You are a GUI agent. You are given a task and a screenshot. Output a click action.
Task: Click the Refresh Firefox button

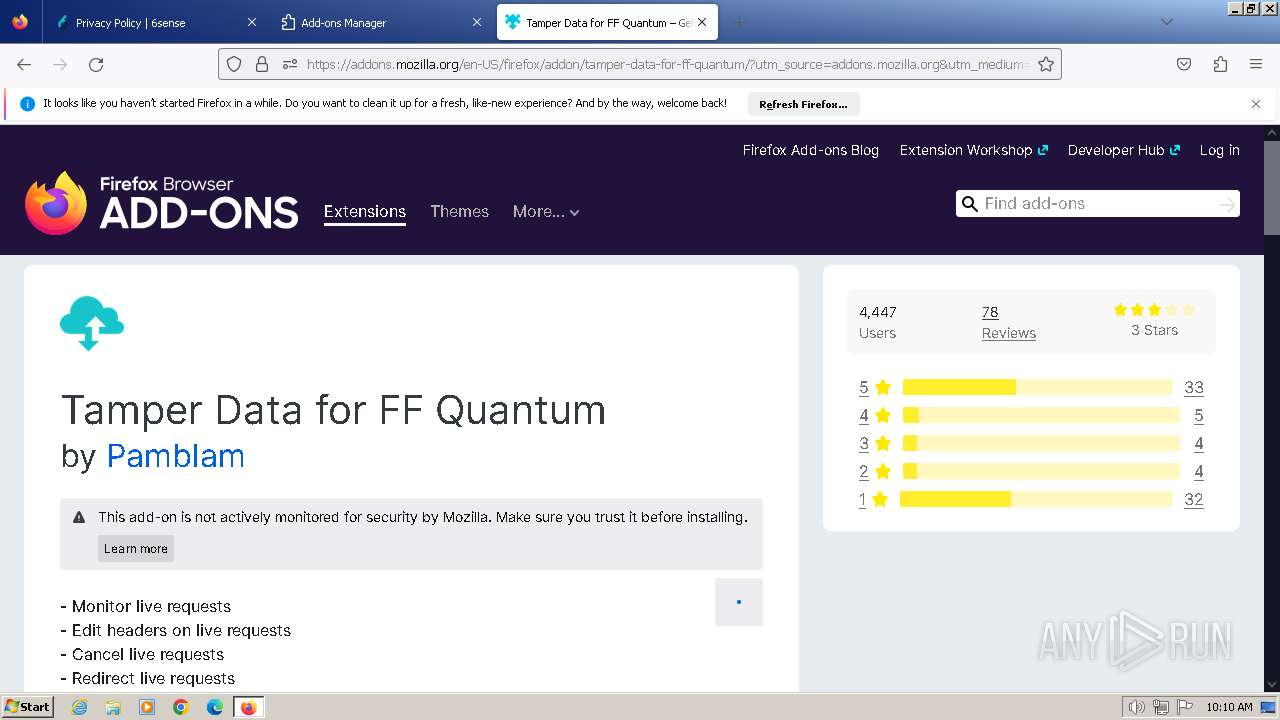[803, 104]
